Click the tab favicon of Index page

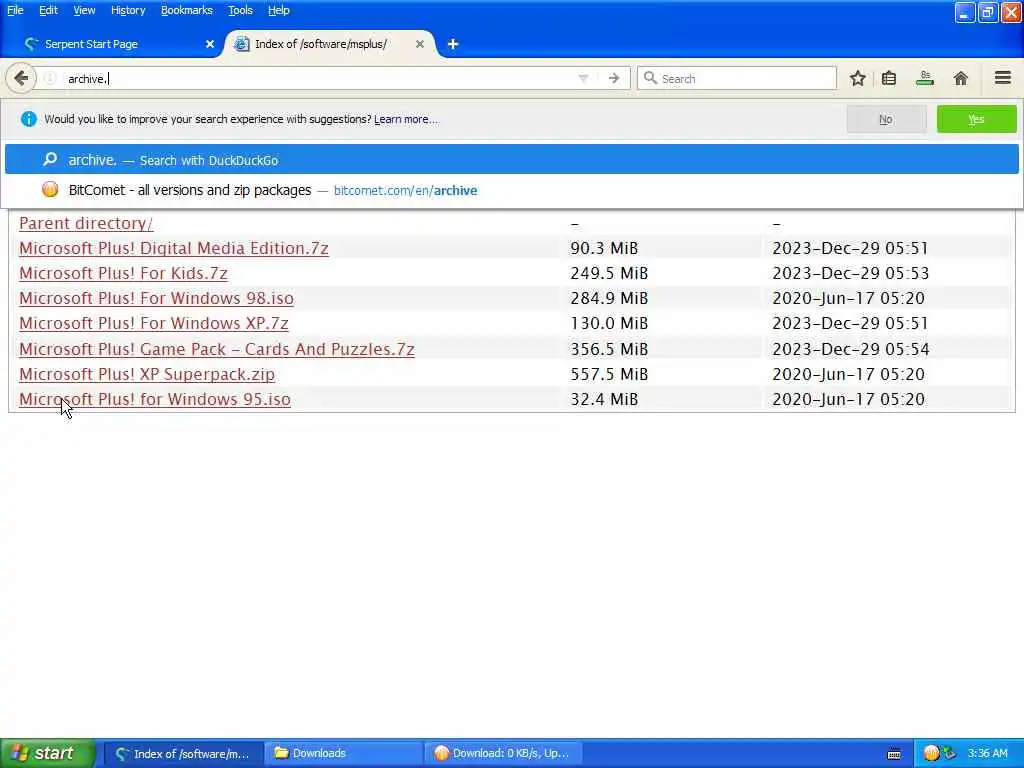tap(242, 44)
